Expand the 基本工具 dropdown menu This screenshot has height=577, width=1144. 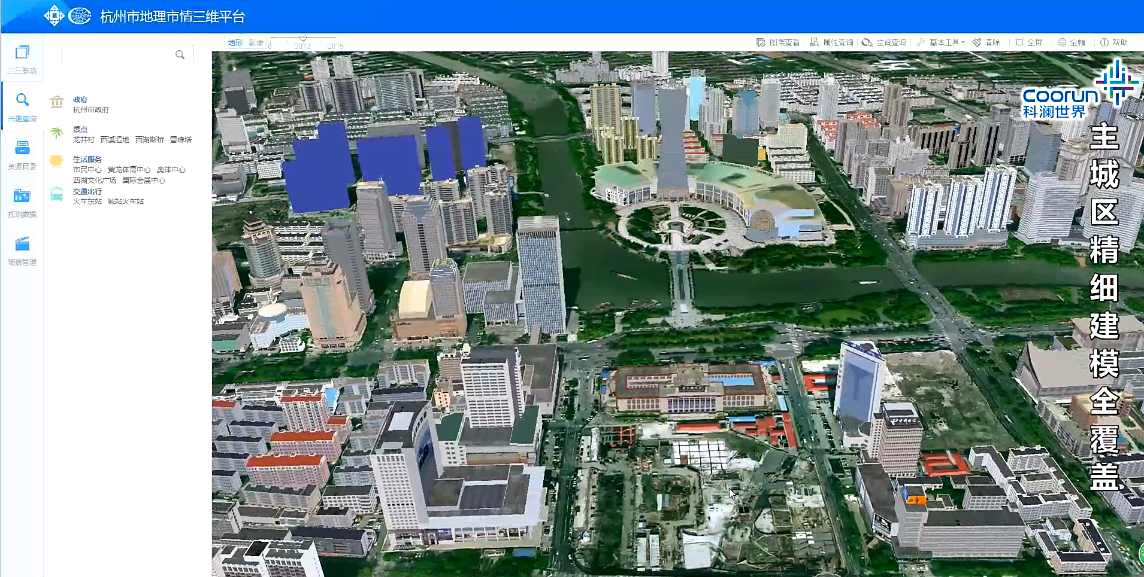tap(941, 43)
